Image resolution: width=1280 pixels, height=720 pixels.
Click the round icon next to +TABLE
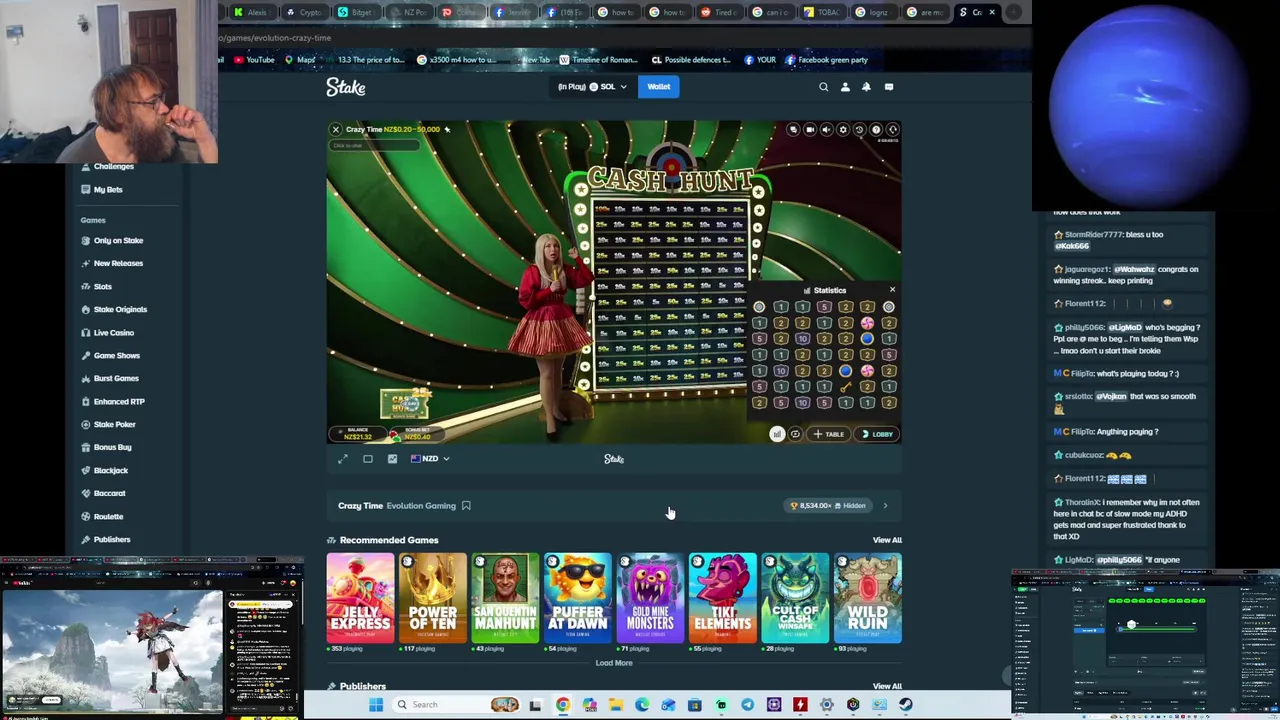click(795, 434)
